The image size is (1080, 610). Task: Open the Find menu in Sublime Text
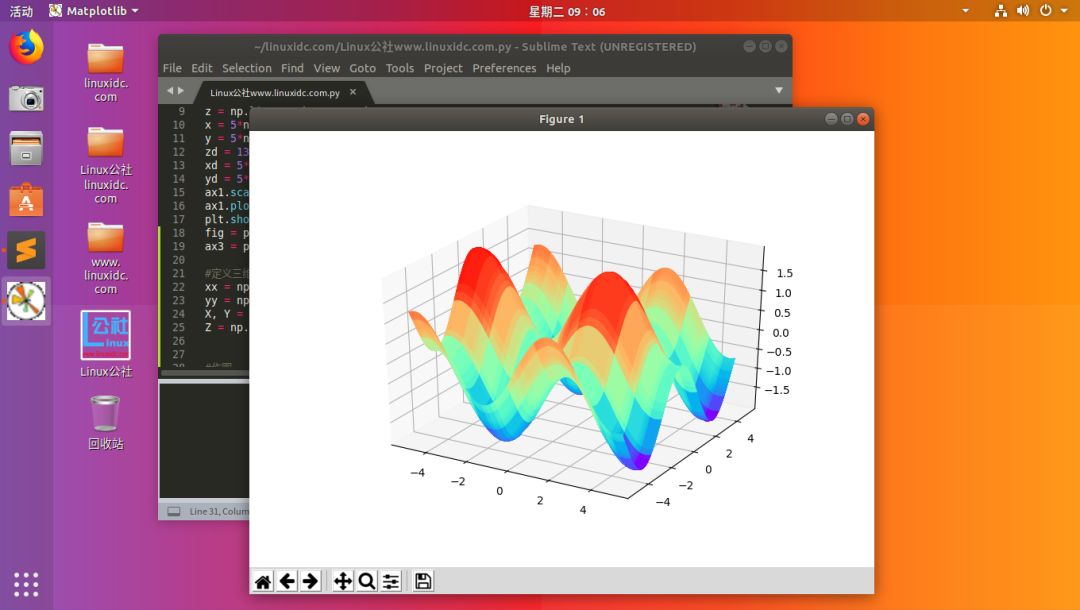pos(292,68)
